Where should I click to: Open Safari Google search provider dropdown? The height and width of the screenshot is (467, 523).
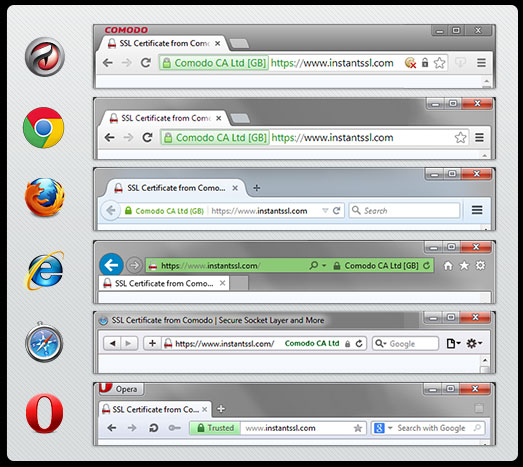pyautogui.click(x=381, y=344)
